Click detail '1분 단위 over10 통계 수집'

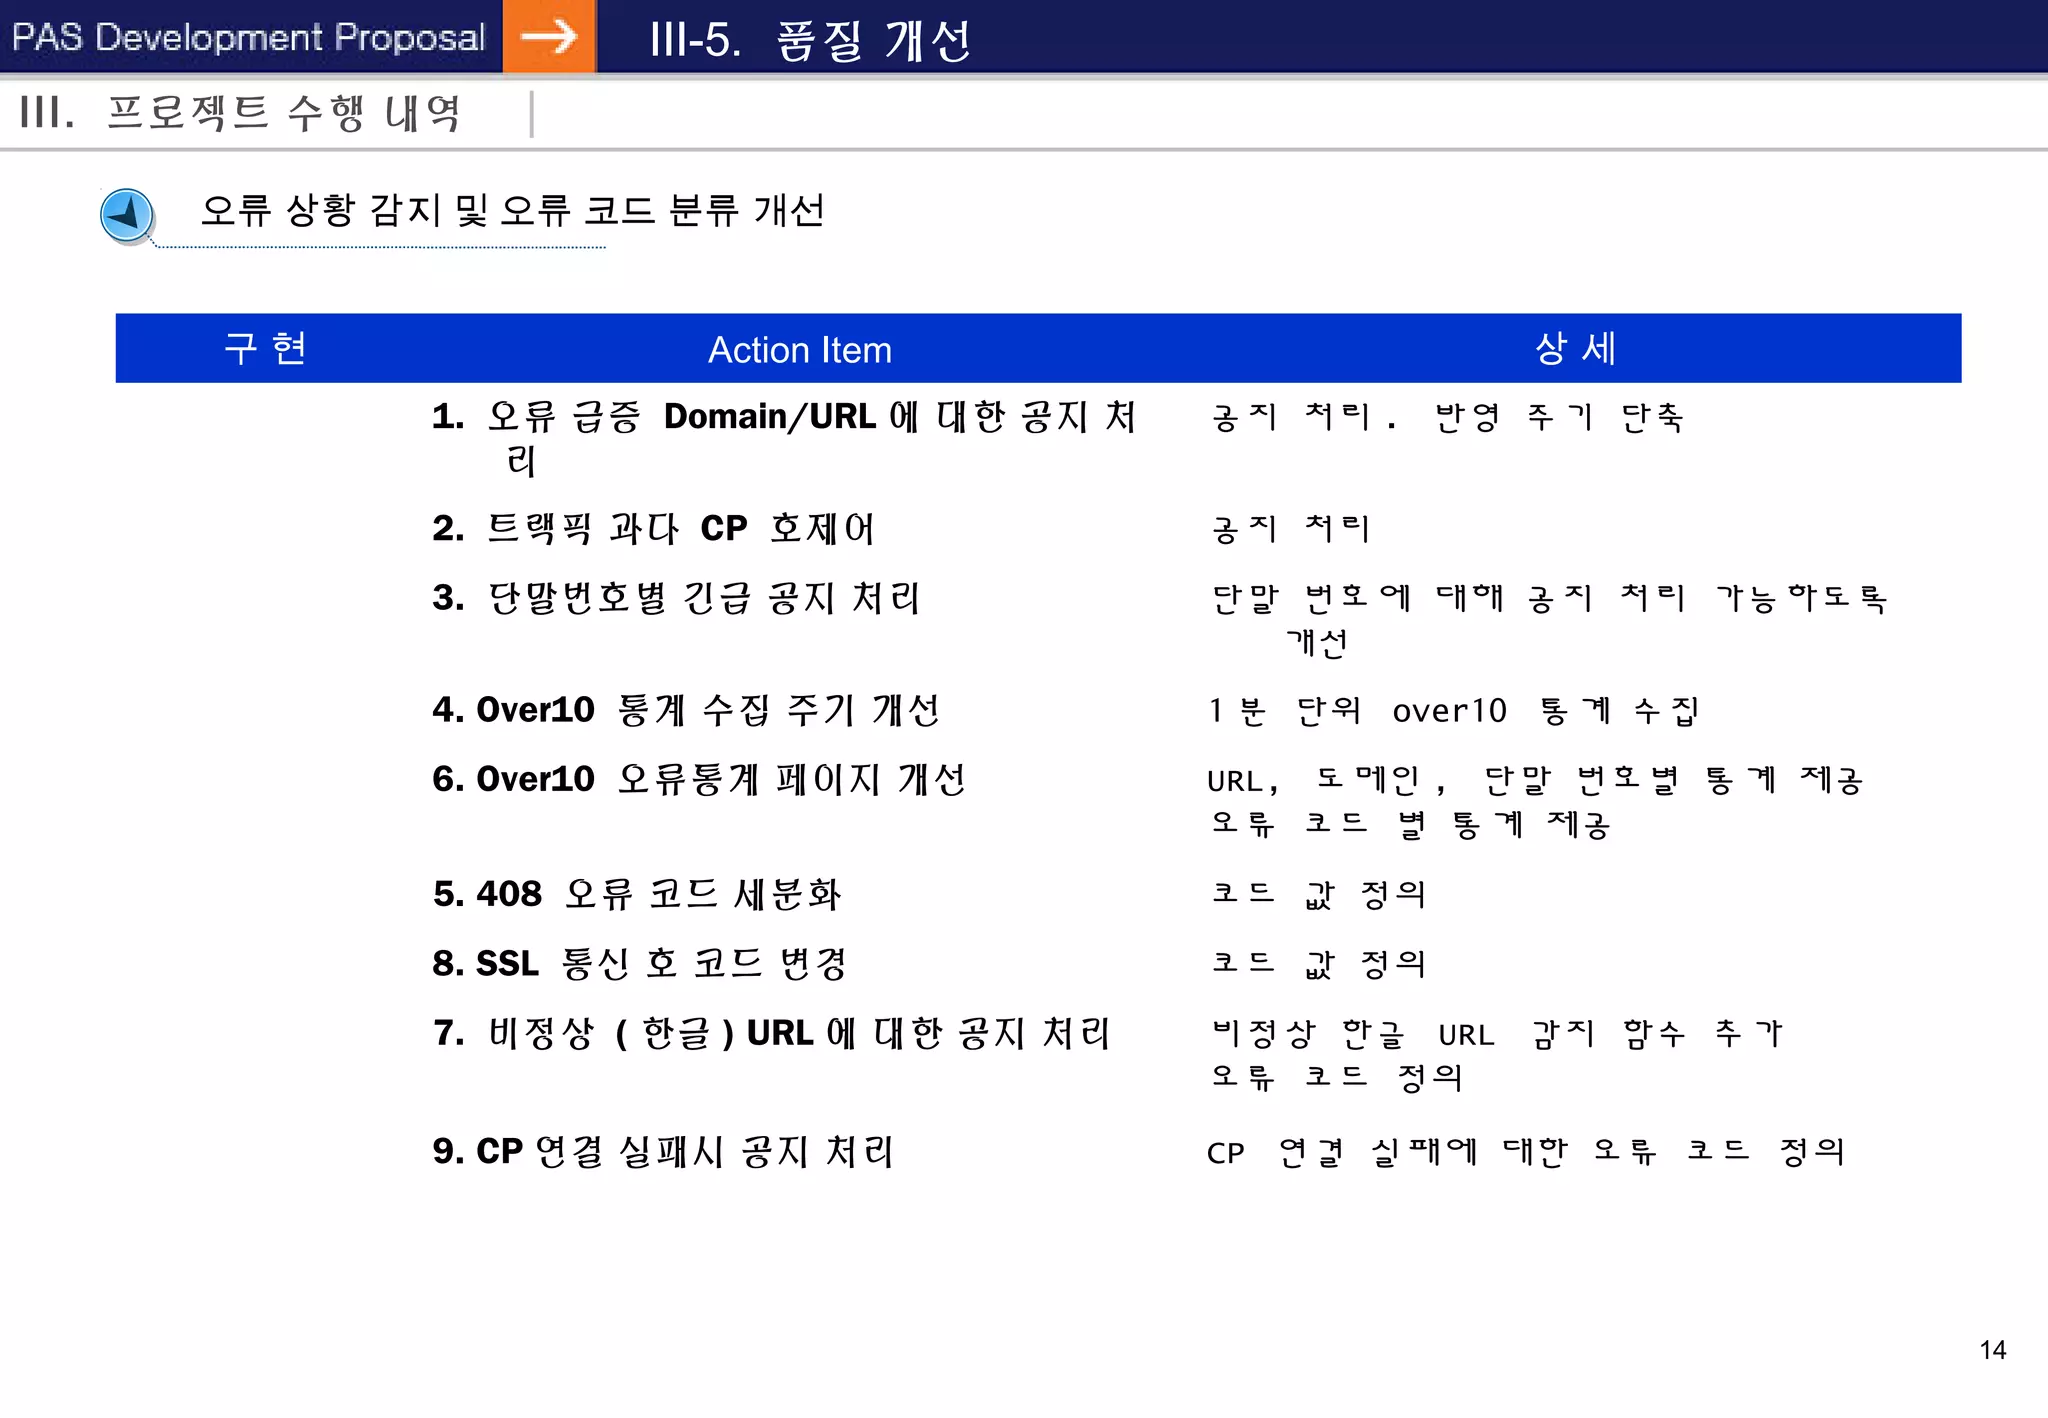1454,710
